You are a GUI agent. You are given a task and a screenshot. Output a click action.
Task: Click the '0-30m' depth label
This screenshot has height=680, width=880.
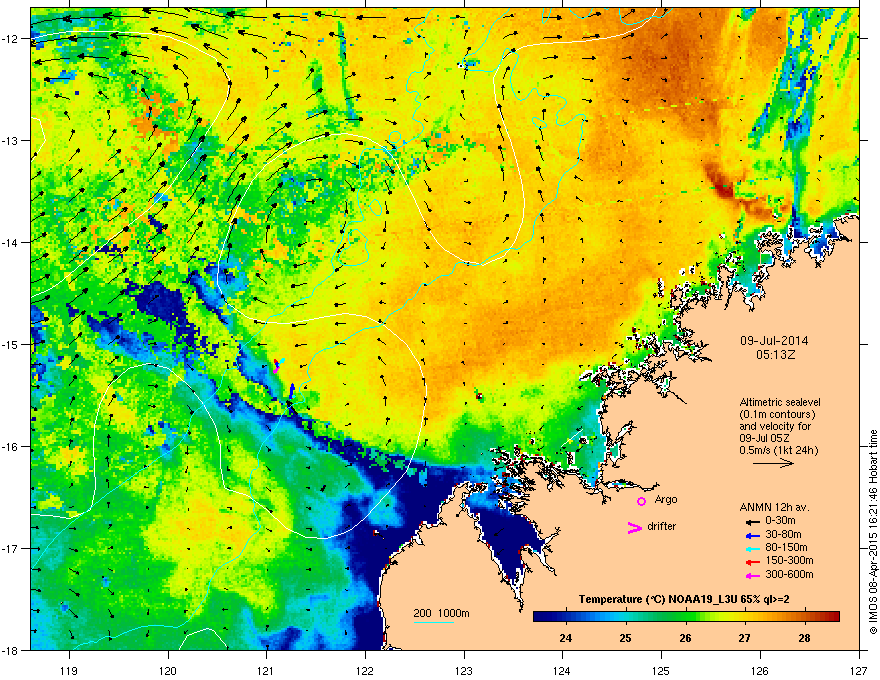tap(781, 521)
